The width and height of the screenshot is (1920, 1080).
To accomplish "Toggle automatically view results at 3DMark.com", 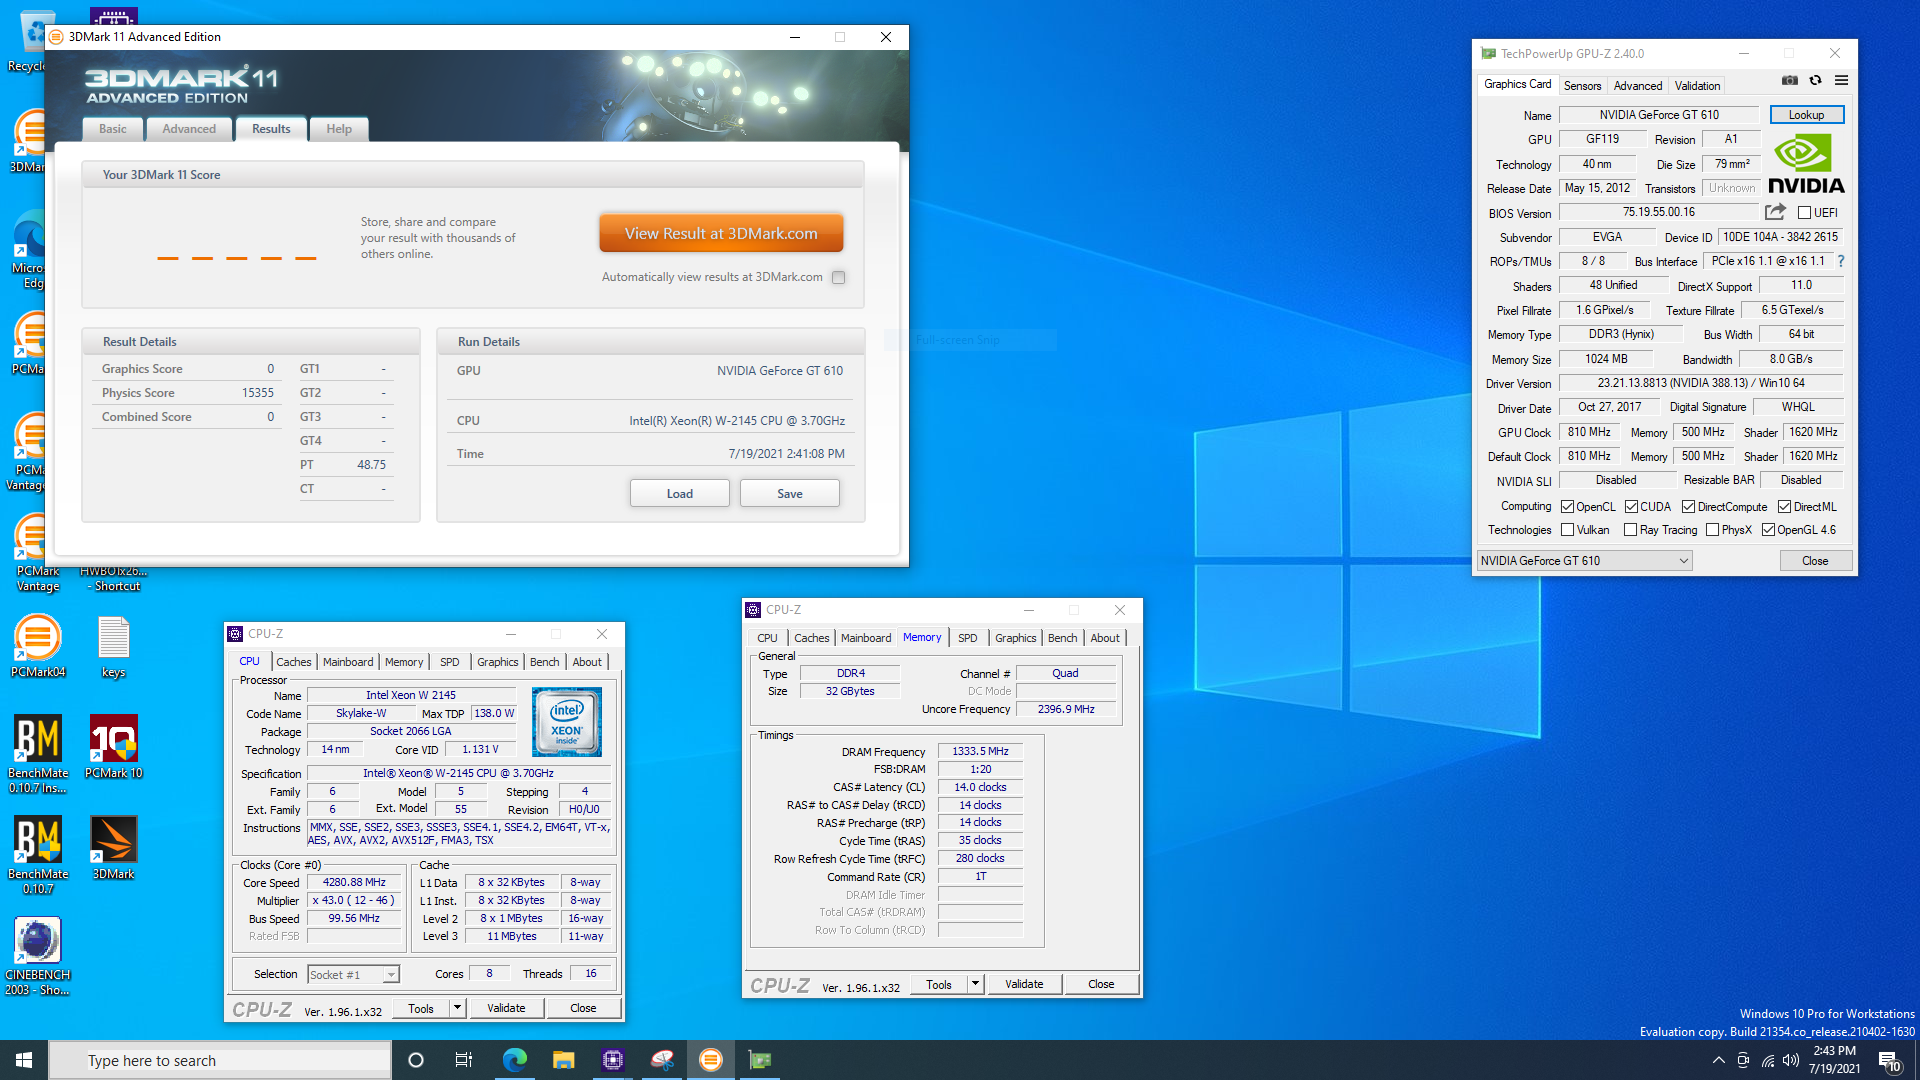I will click(x=839, y=278).
